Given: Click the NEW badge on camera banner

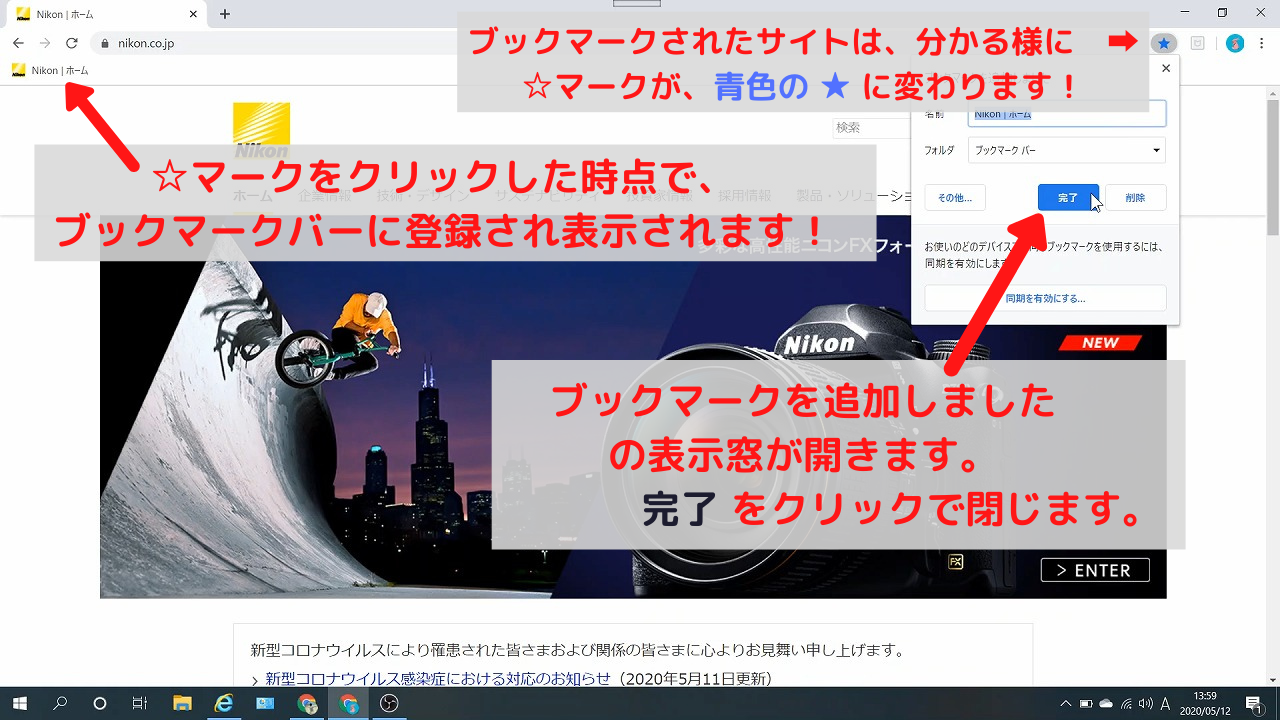Looking at the screenshot, I should [x=1100, y=343].
